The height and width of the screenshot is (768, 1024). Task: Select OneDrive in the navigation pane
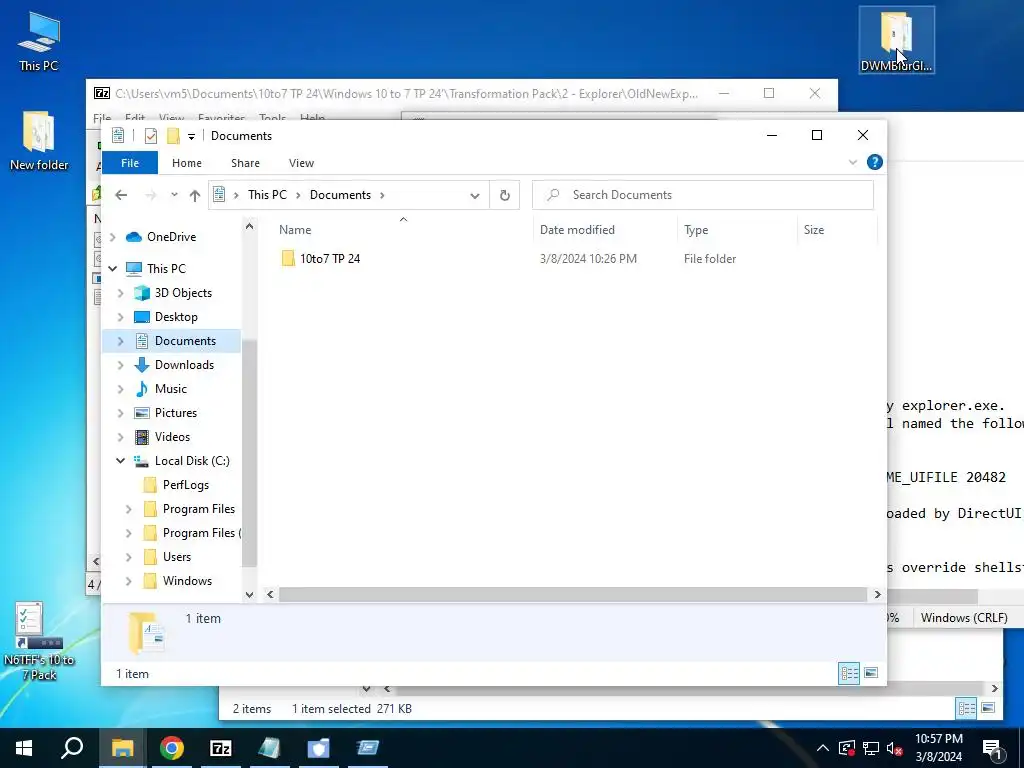[x=171, y=236]
